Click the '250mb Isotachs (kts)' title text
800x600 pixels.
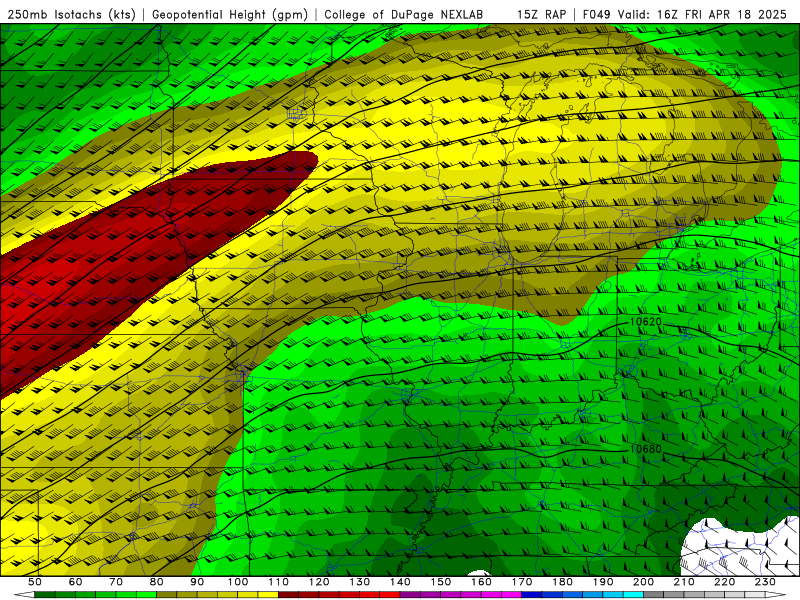(72, 15)
